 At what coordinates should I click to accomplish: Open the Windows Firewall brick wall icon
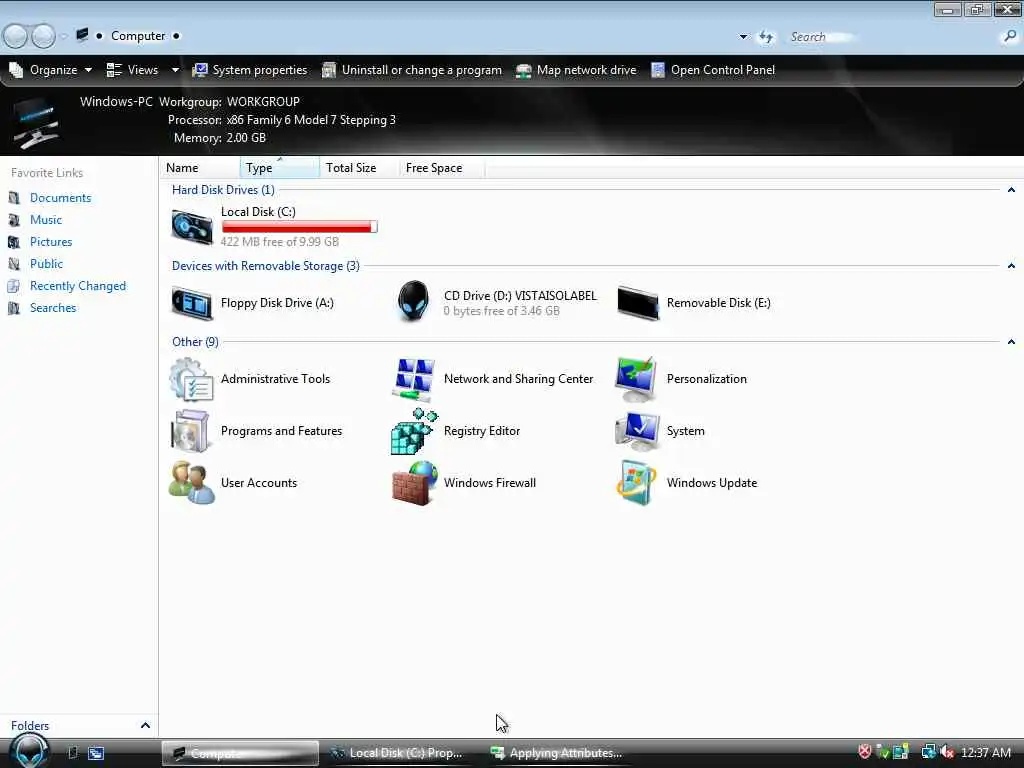(414, 483)
